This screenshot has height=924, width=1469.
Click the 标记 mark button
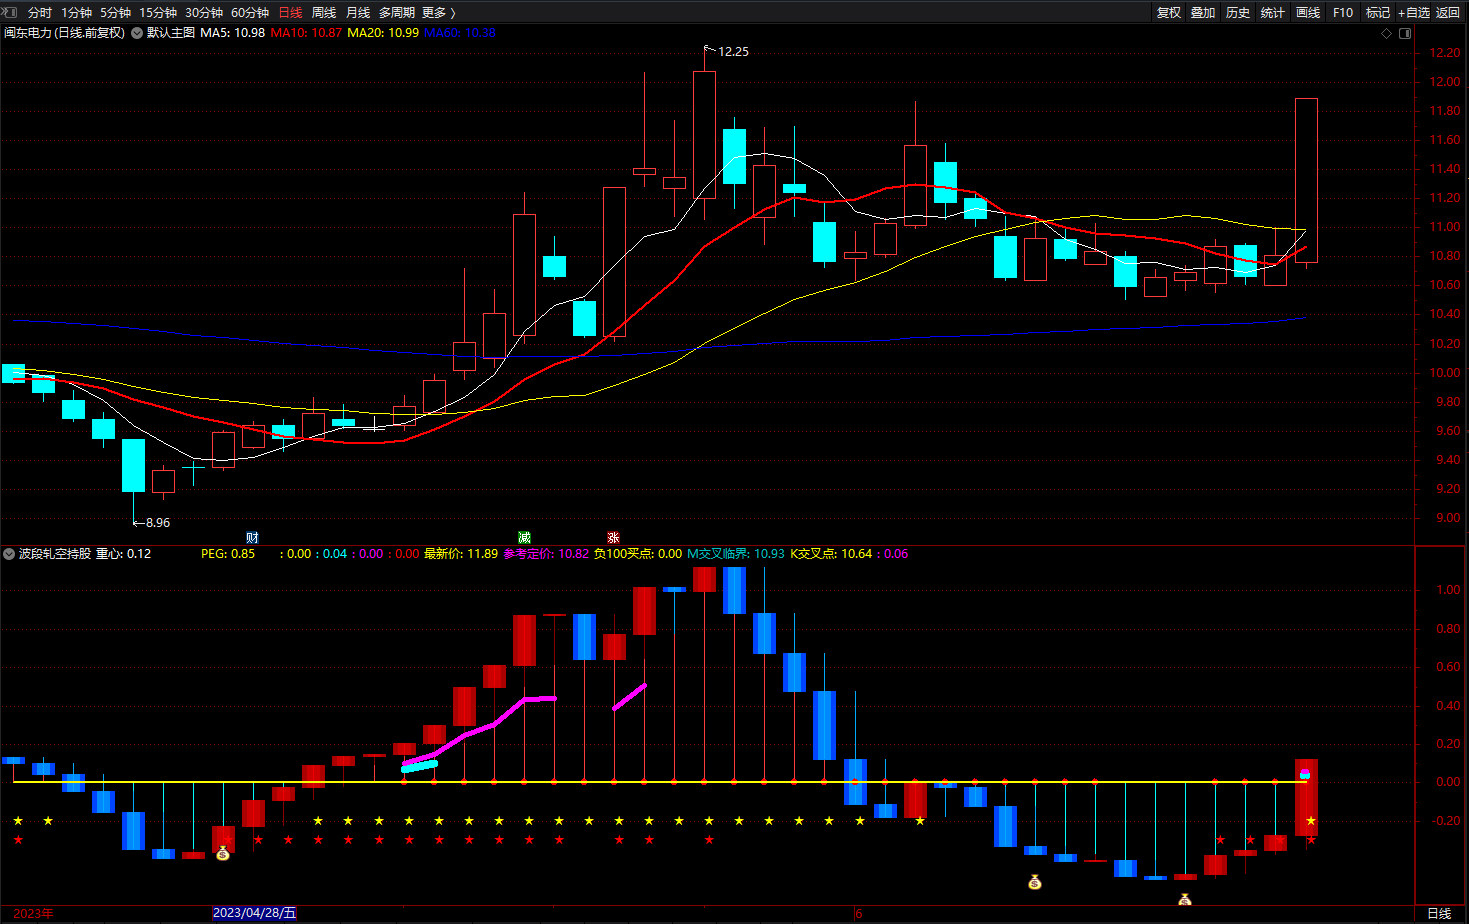tap(1378, 12)
